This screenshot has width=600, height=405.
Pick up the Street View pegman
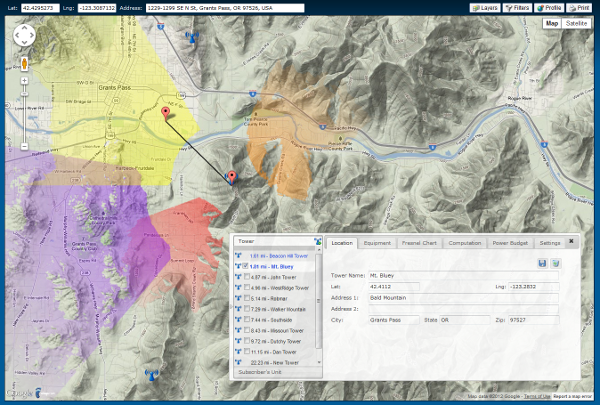tap(24, 64)
